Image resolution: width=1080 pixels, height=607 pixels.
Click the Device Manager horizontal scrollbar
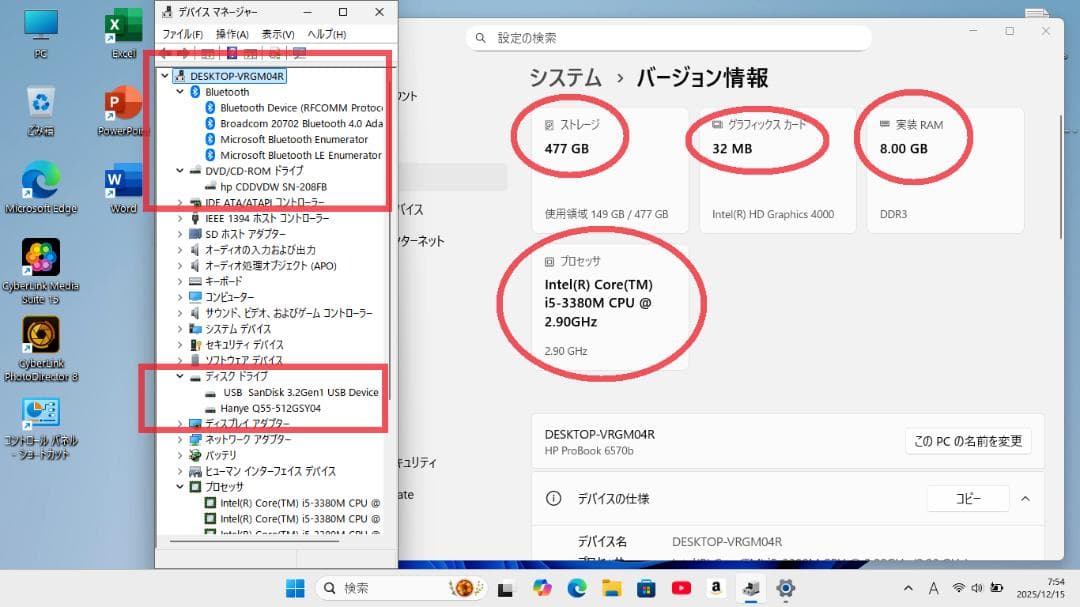pyautogui.click(x=254, y=542)
